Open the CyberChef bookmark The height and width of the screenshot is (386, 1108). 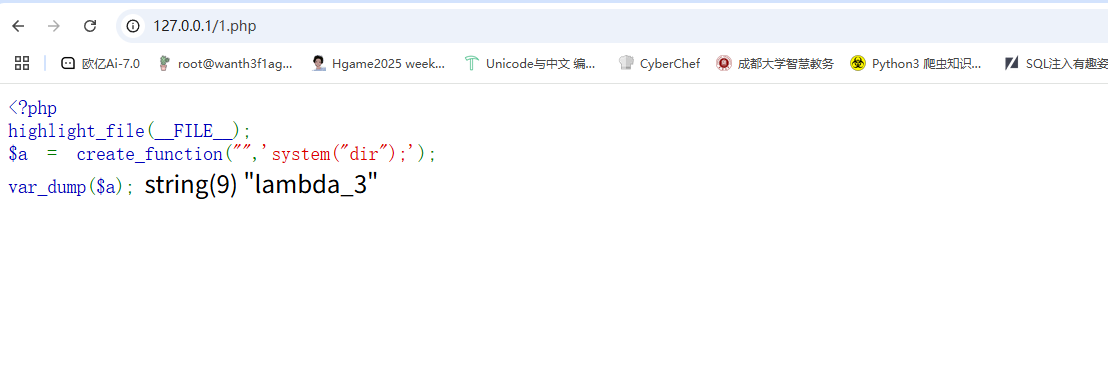(659, 64)
